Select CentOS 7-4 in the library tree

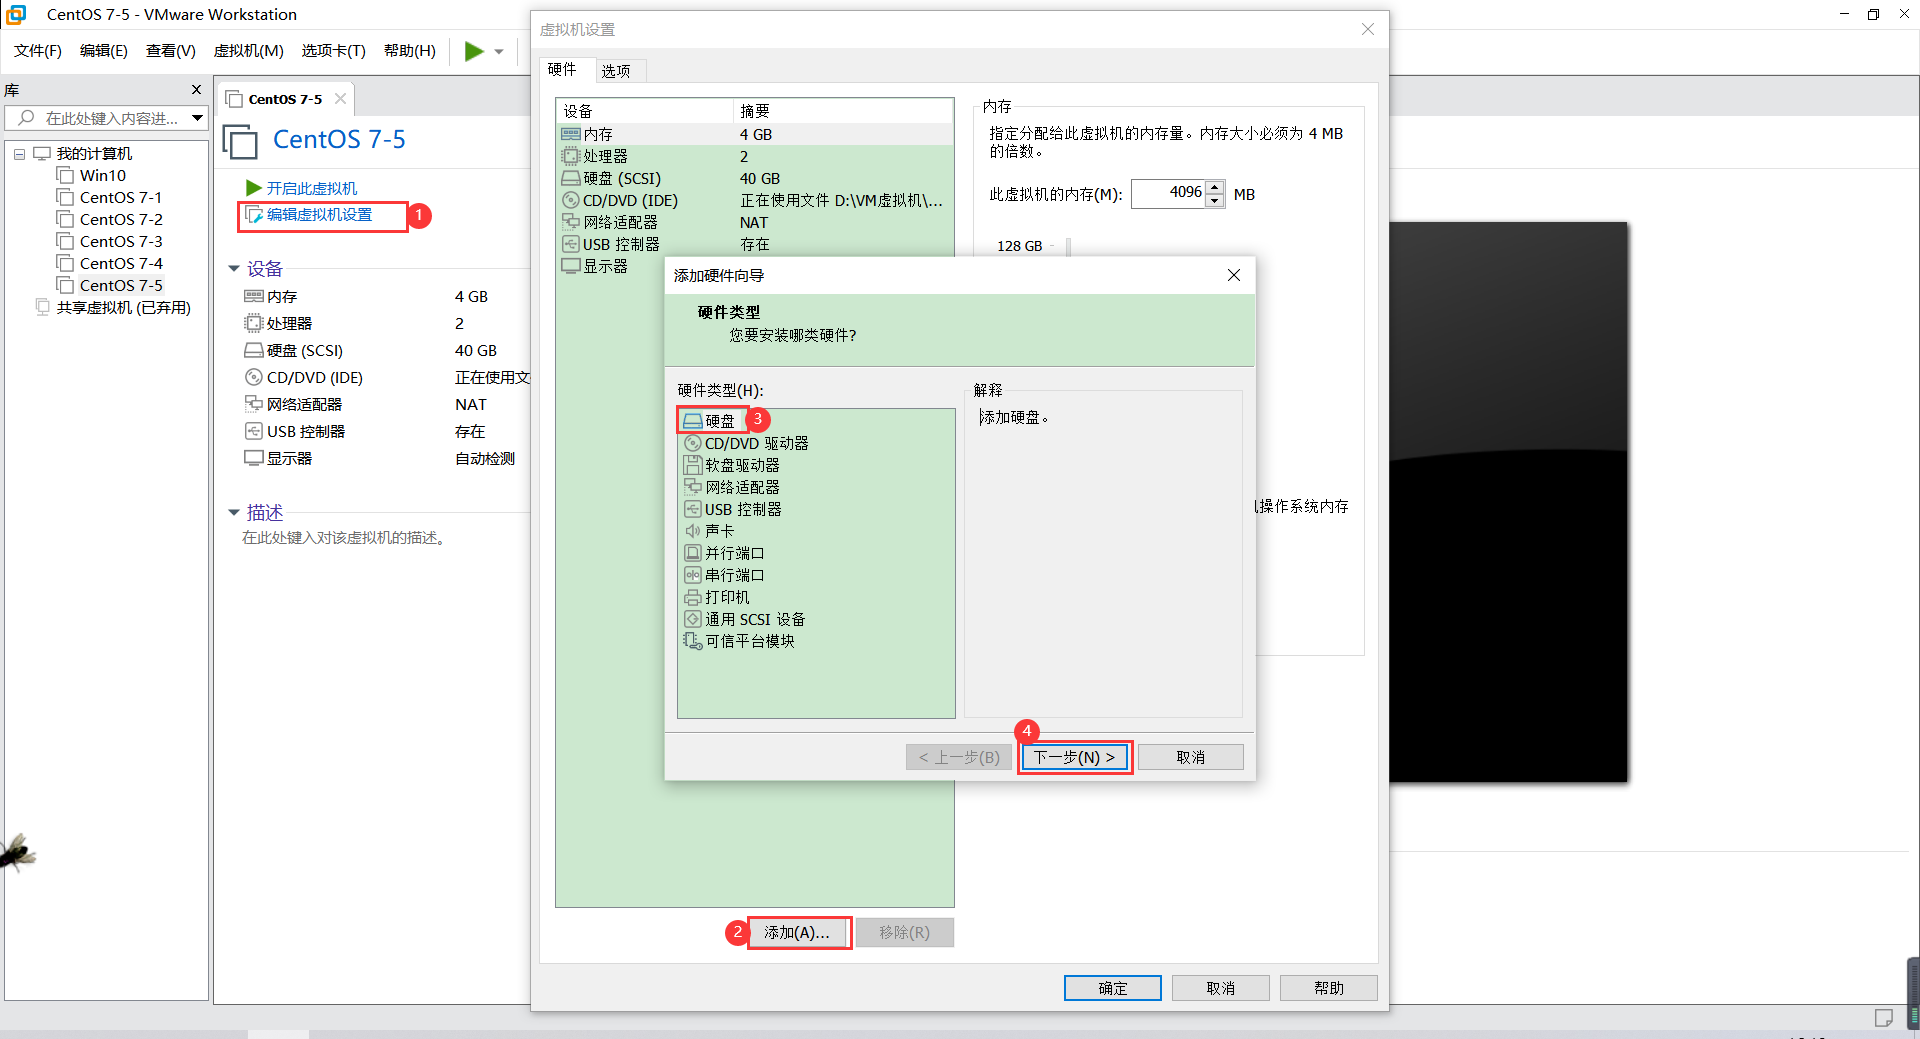(120, 264)
